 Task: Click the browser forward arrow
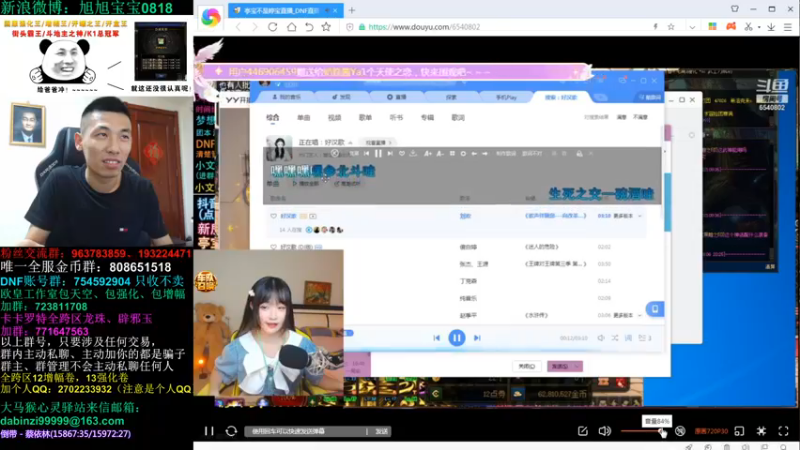(x=255, y=27)
